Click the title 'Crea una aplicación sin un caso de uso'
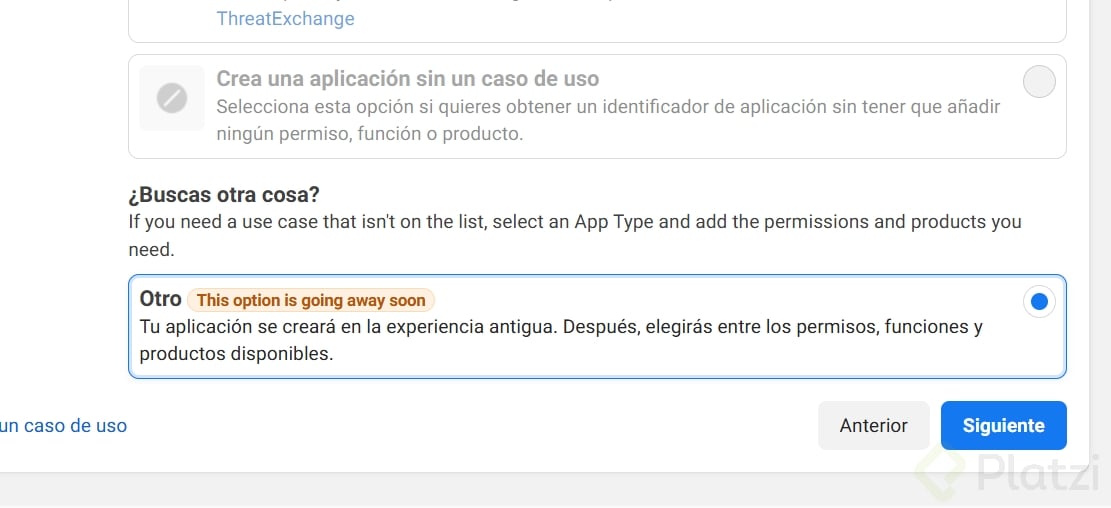This screenshot has height=508, width=1111. tap(407, 79)
